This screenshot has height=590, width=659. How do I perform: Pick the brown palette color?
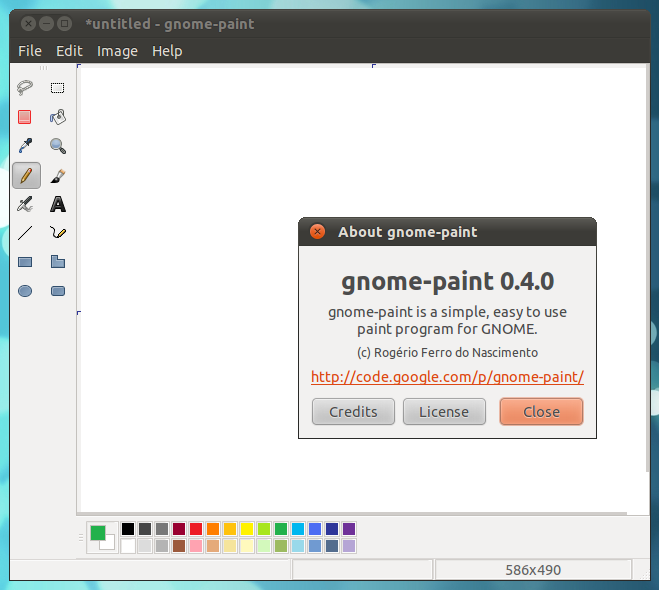179,546
